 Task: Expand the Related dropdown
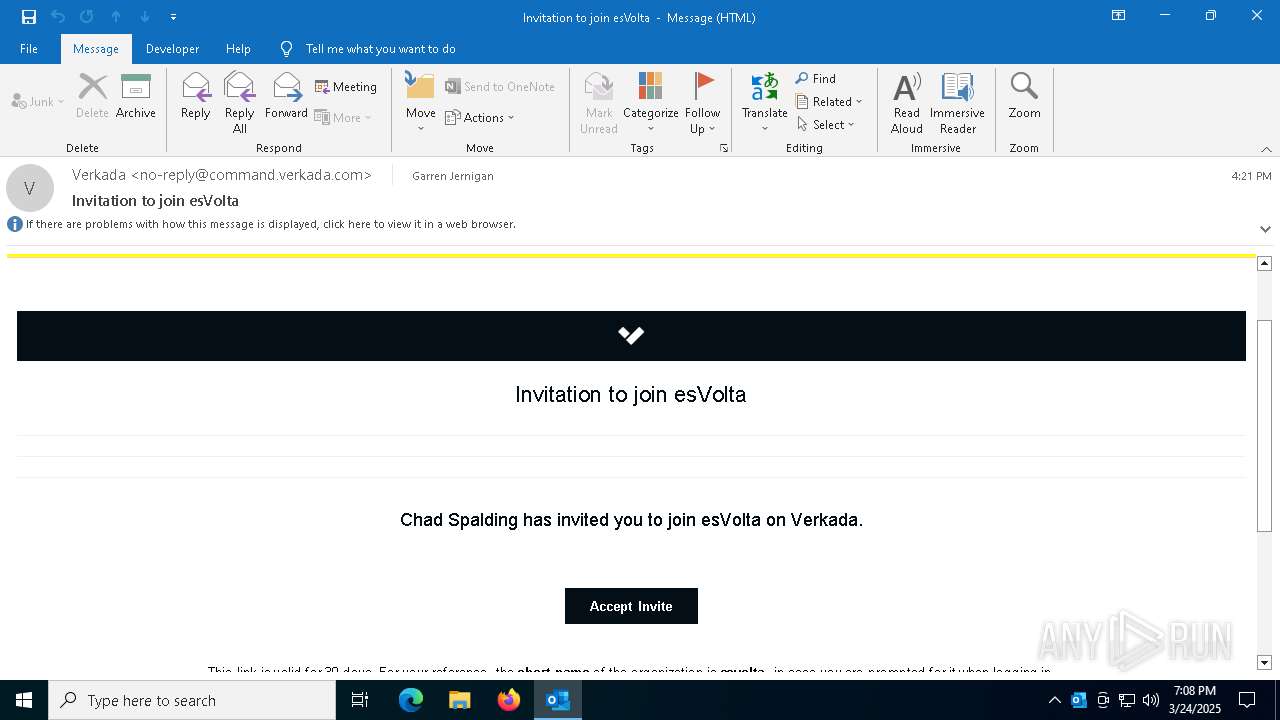coord(829,101)
